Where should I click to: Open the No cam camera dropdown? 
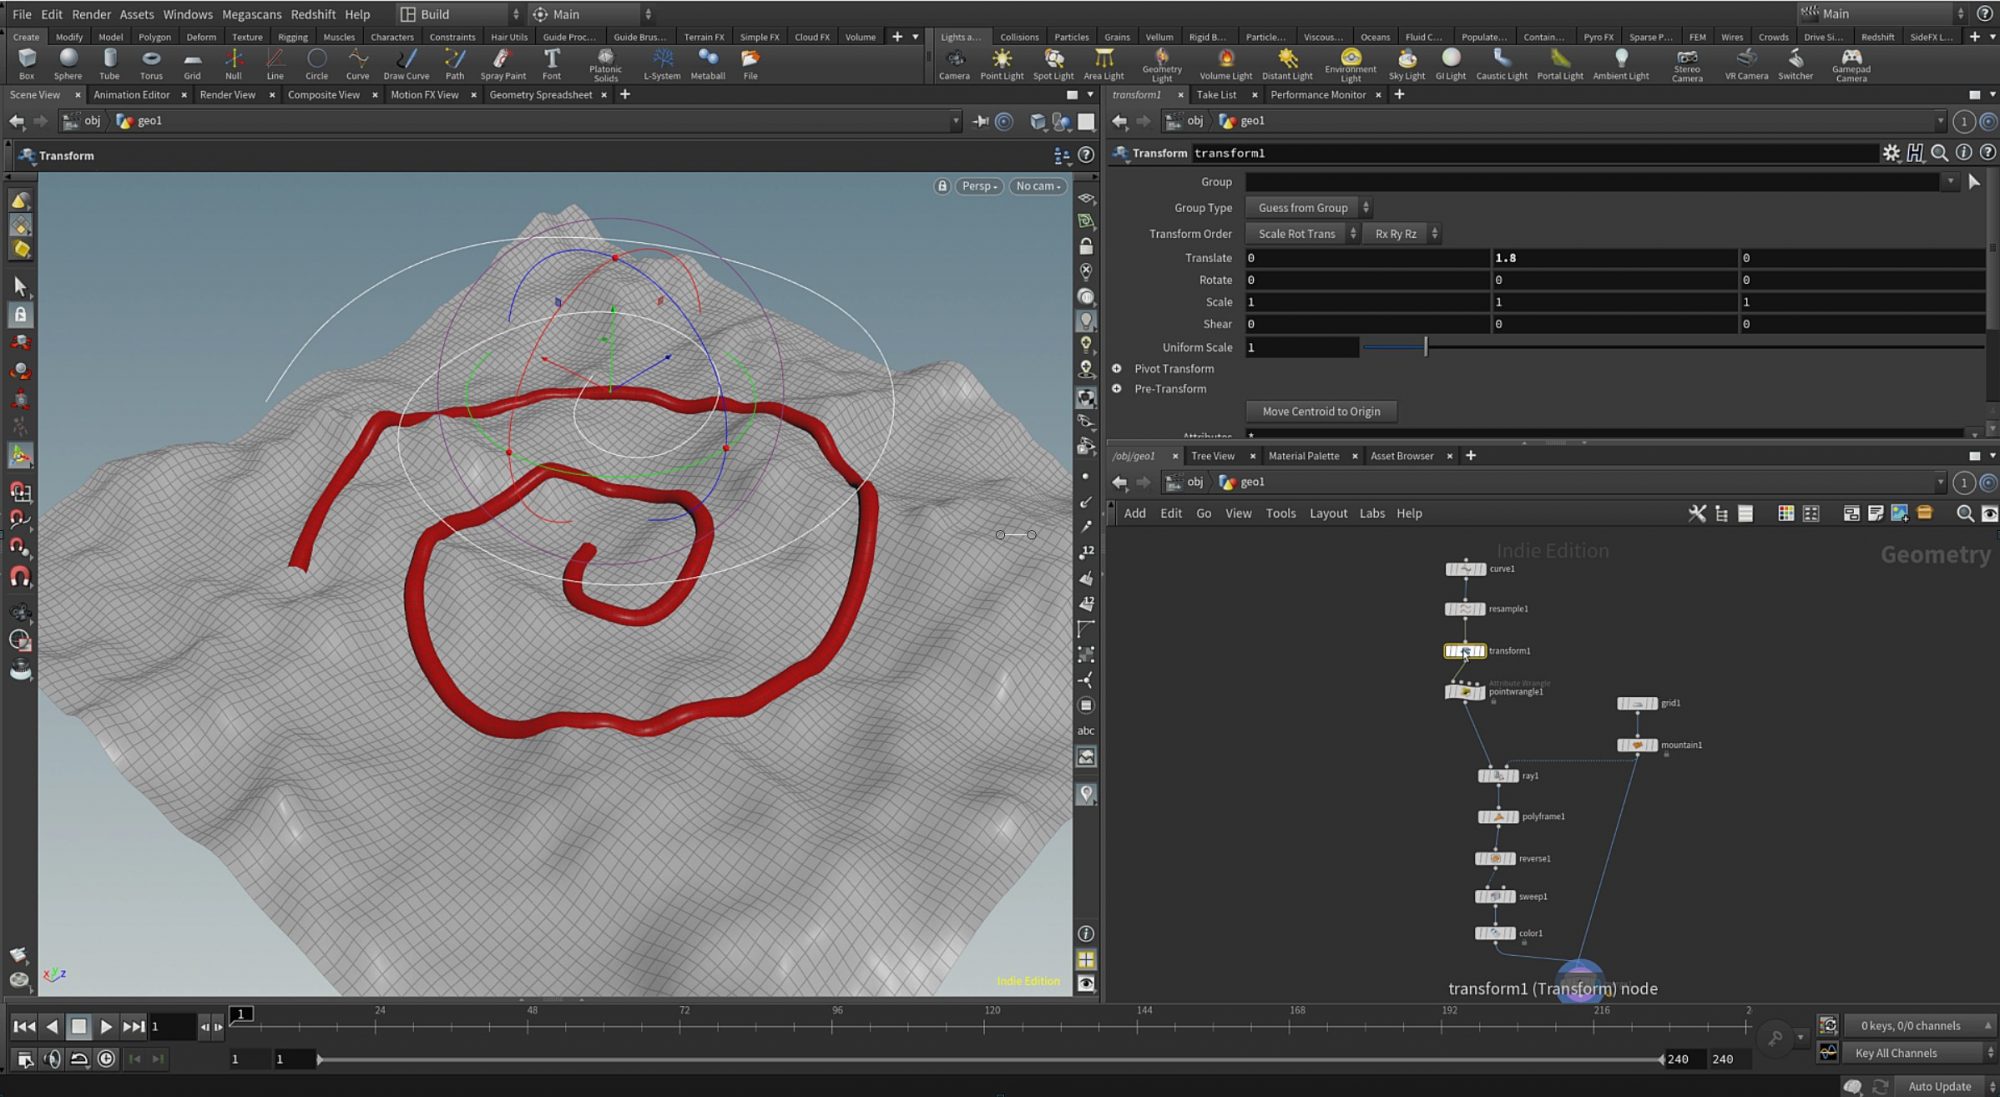click(x=1038, y=186)
